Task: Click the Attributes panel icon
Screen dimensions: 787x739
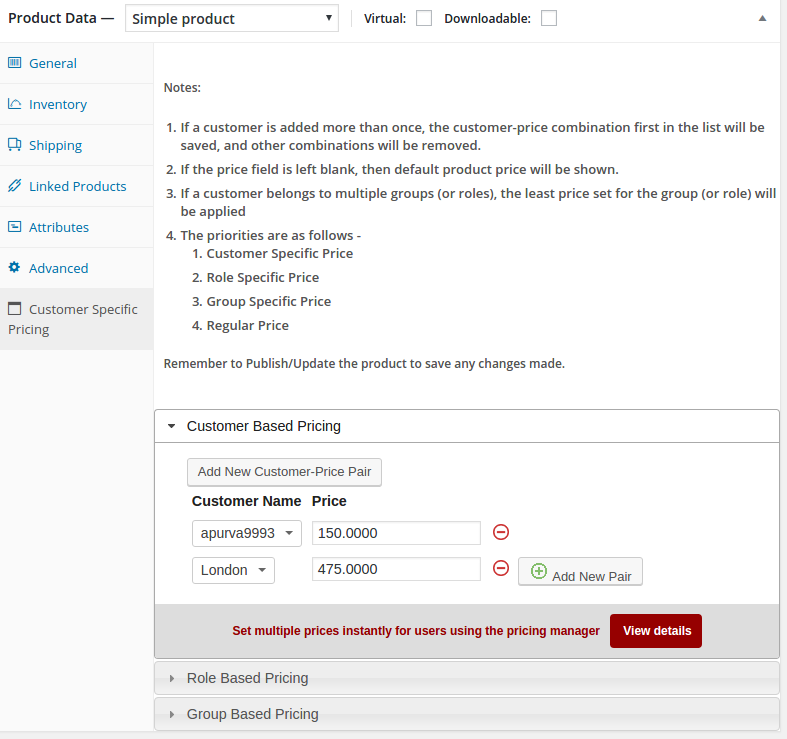Action: point(15,226)
